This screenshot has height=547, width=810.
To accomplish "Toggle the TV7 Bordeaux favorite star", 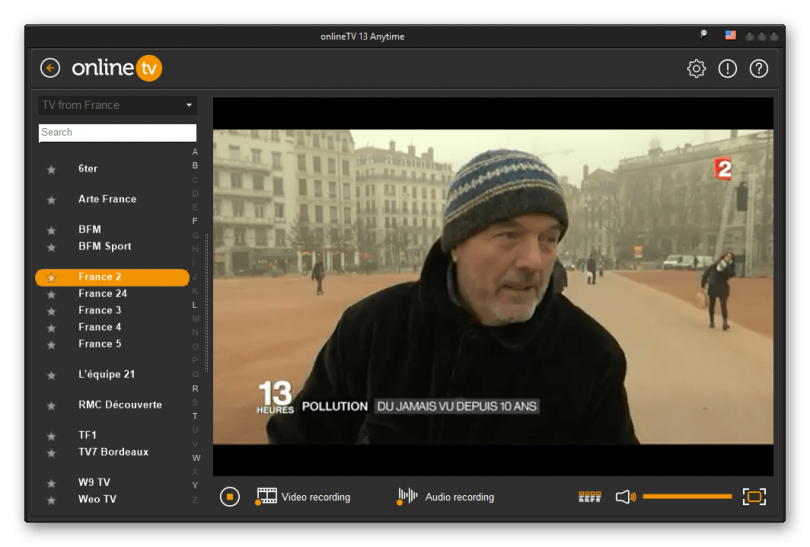I will [x=51, y=453].
